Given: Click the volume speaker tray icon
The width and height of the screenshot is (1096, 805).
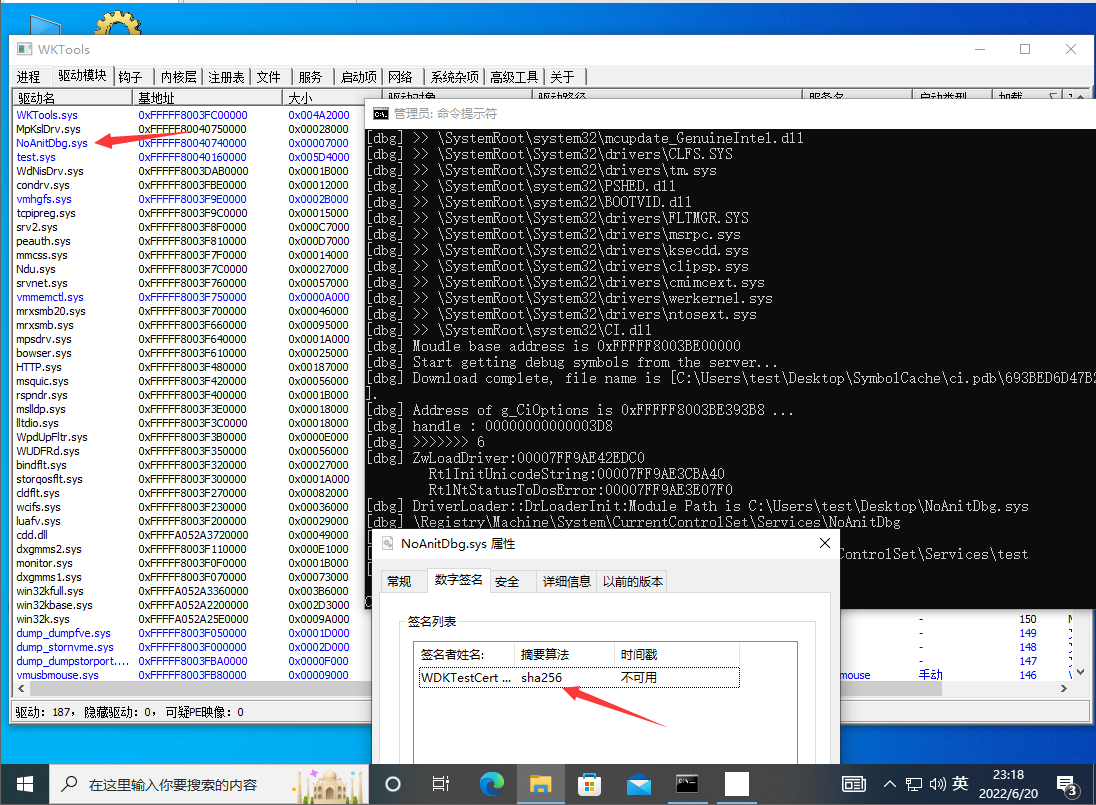Looking at the screenshot, I should pyautogui.click(x=937, y=783).
